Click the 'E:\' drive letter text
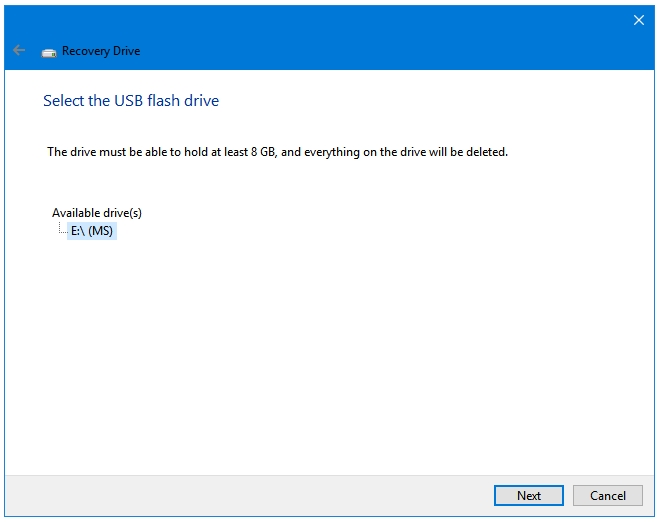The image size is (662, 522). point(78,231)
